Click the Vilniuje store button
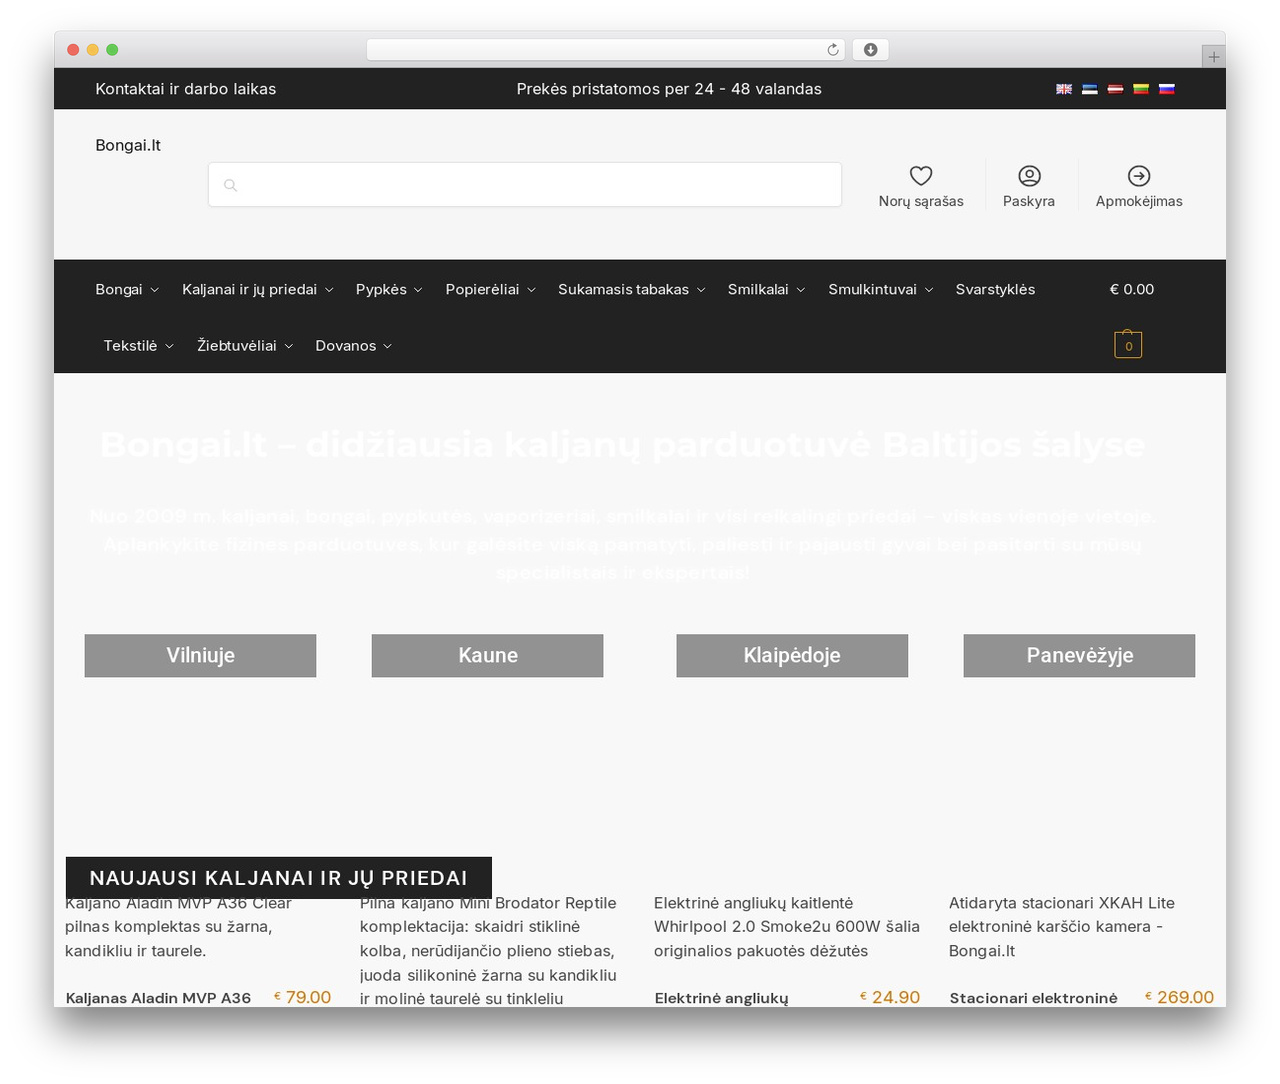The height and width of the screenshot is (1084, 1280). (x=200, y=655)
